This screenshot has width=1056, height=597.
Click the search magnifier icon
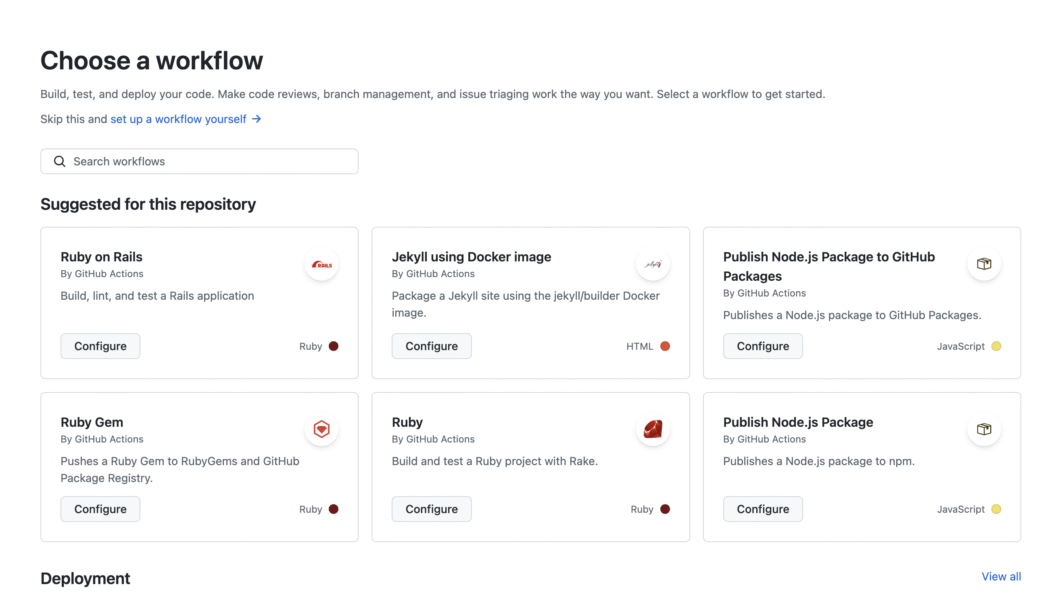tap(59, 162)
